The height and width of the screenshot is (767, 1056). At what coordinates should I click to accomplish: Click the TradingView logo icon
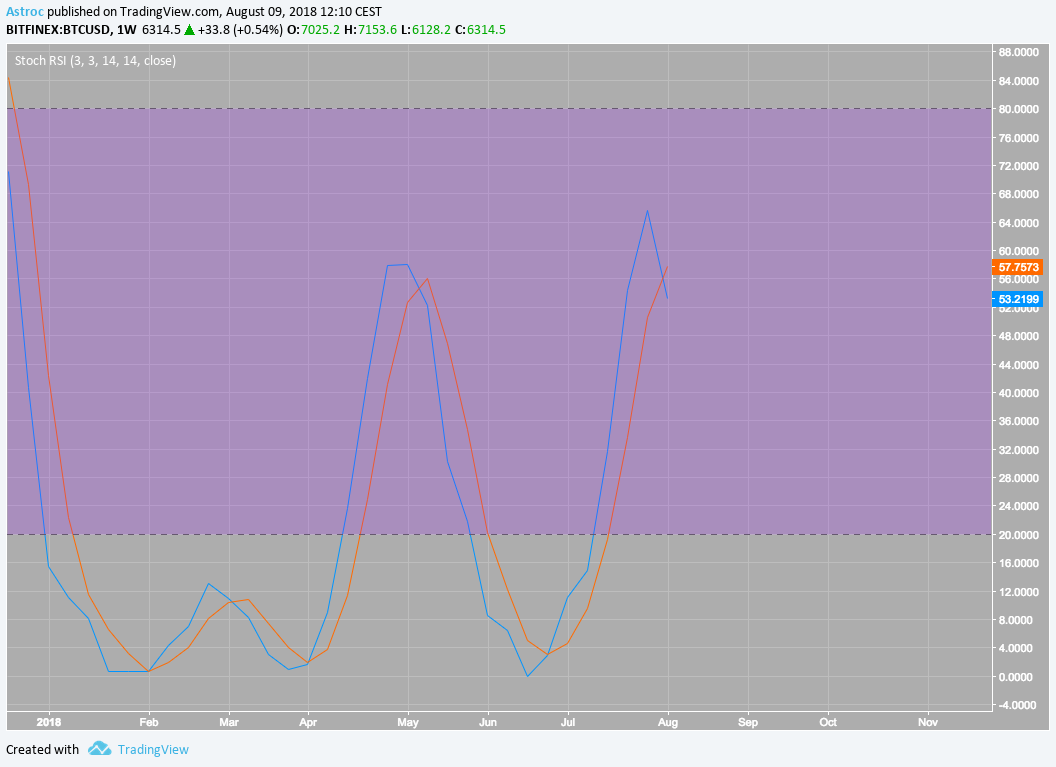click(100, 748)
